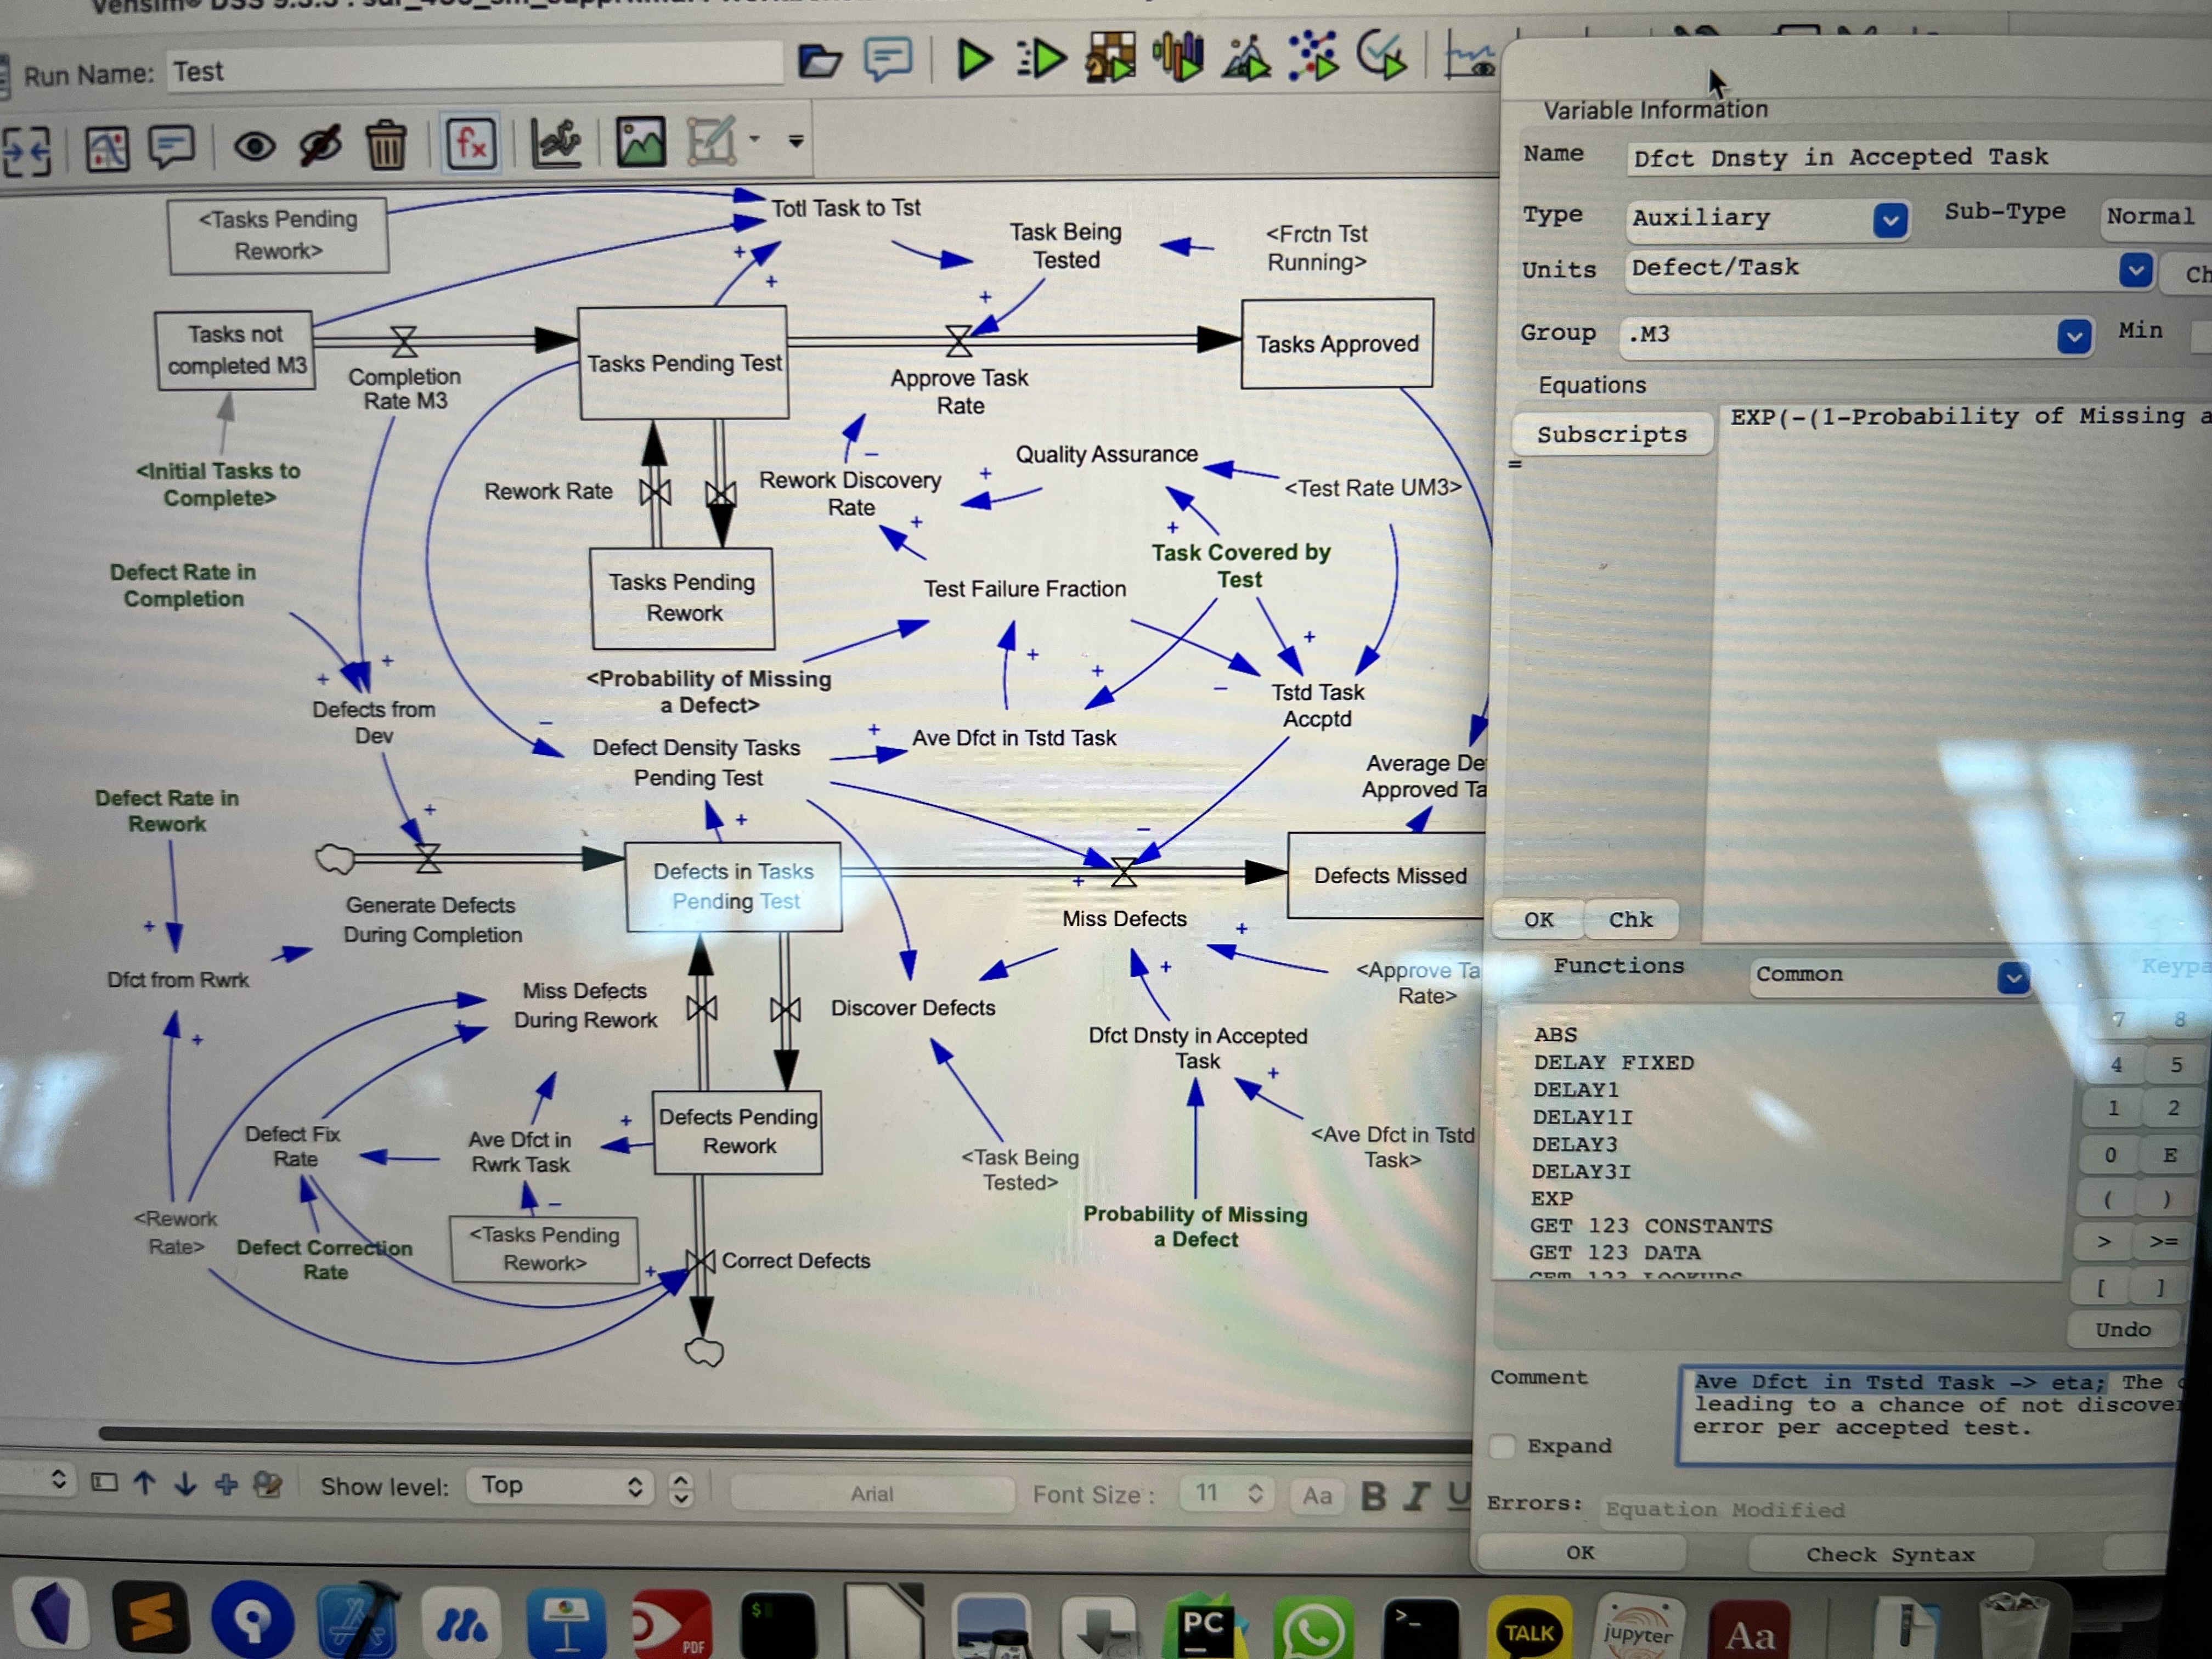Toggle Italic formatting I
Screen dimensions: 2212x1659
tap(1415, 1497)
